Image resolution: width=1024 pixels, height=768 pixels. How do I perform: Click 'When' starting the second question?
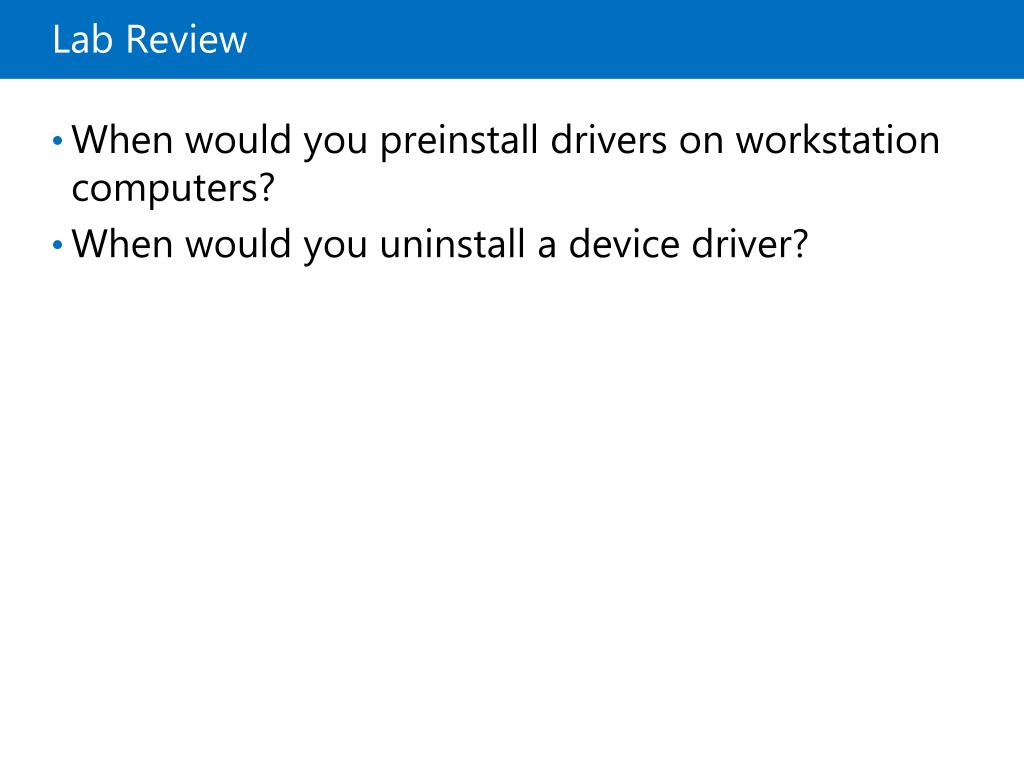click(x=122, y=244)
